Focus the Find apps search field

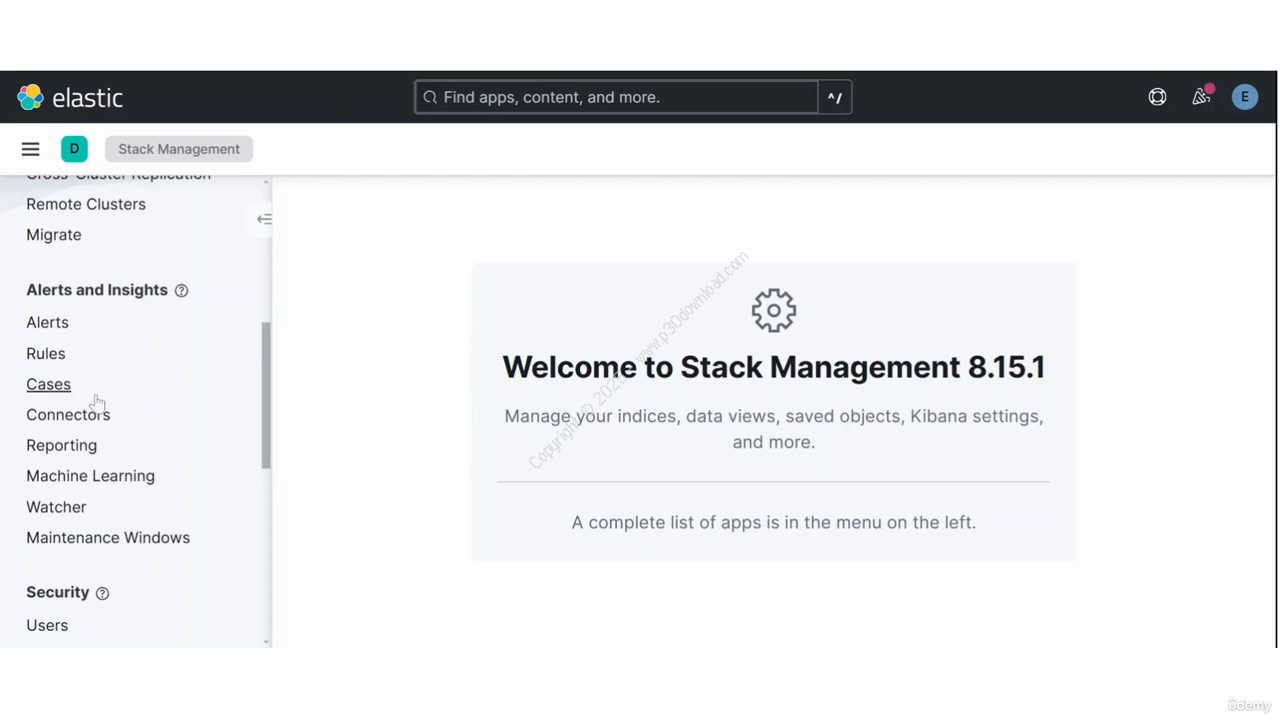[617, 97]
